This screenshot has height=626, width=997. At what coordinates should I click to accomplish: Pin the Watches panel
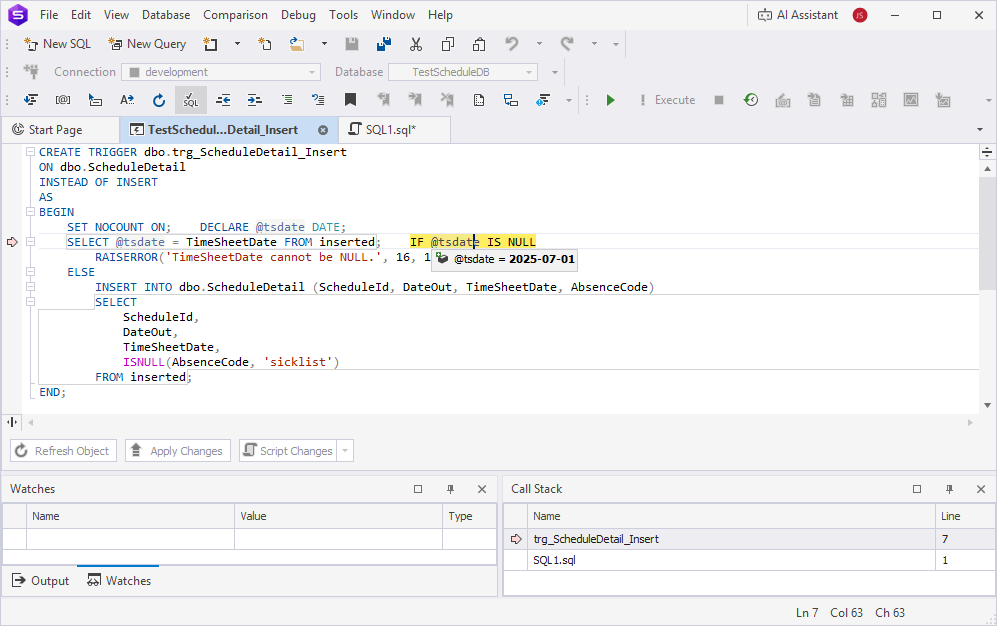pyautogui.click(x=450, y=489)
